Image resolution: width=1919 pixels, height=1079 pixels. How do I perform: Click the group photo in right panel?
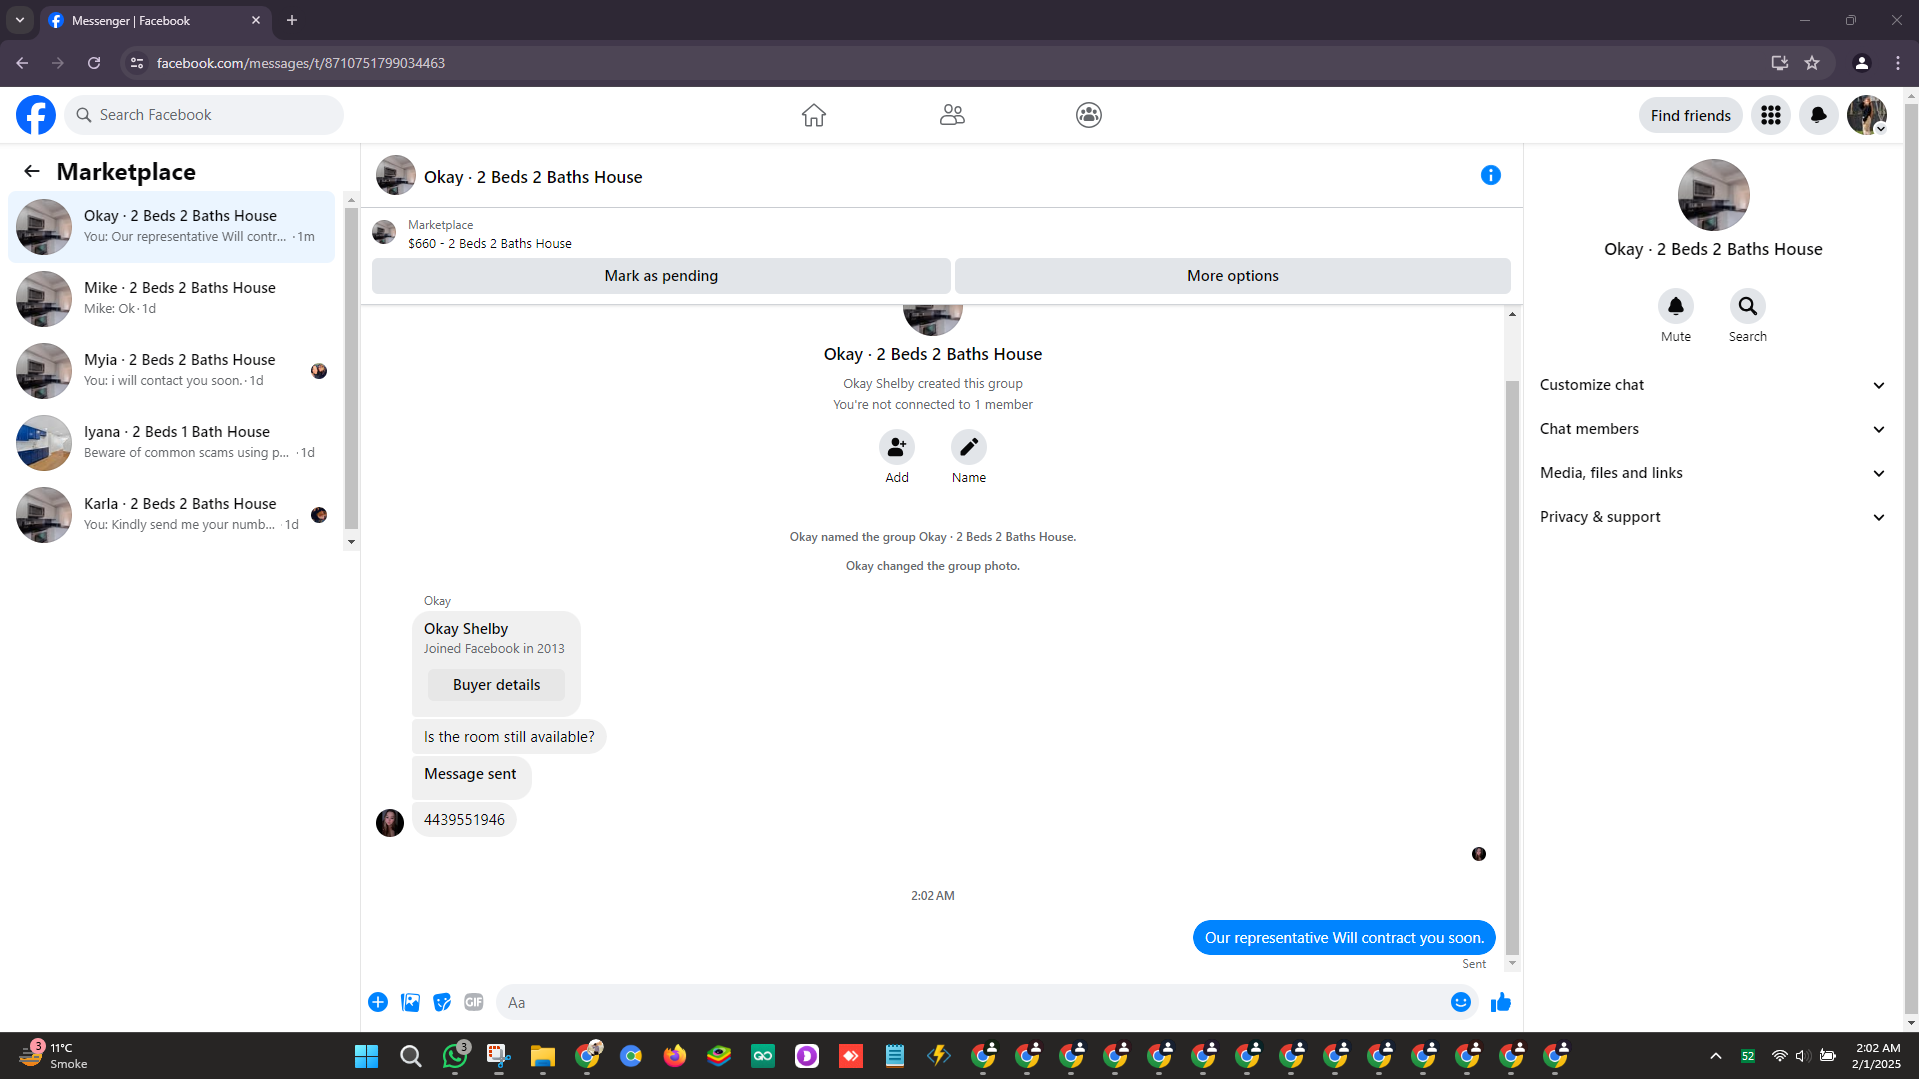[x=1713, y=195]
